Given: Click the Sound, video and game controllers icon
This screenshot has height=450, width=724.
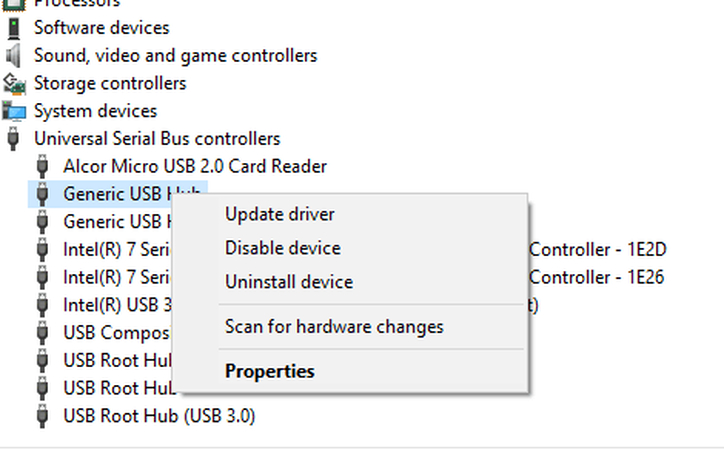Looking at the screenshot, I should tap(14, 56).
